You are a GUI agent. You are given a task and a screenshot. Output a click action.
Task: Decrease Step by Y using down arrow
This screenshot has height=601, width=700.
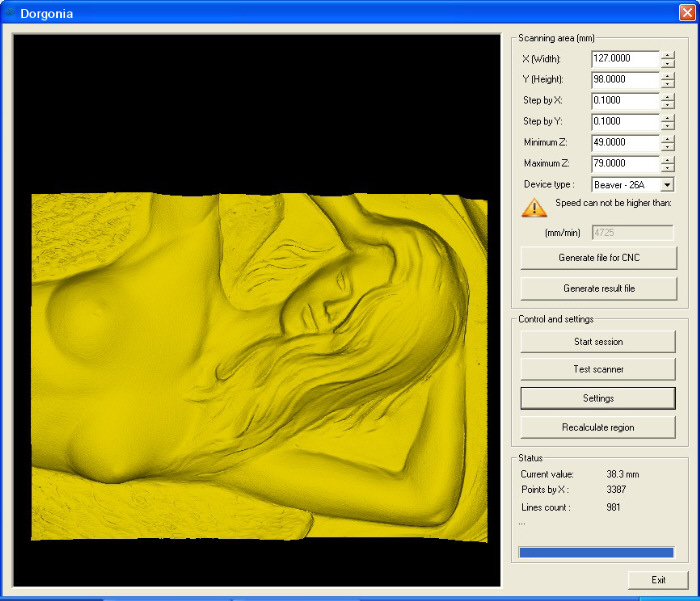(667, 127)
